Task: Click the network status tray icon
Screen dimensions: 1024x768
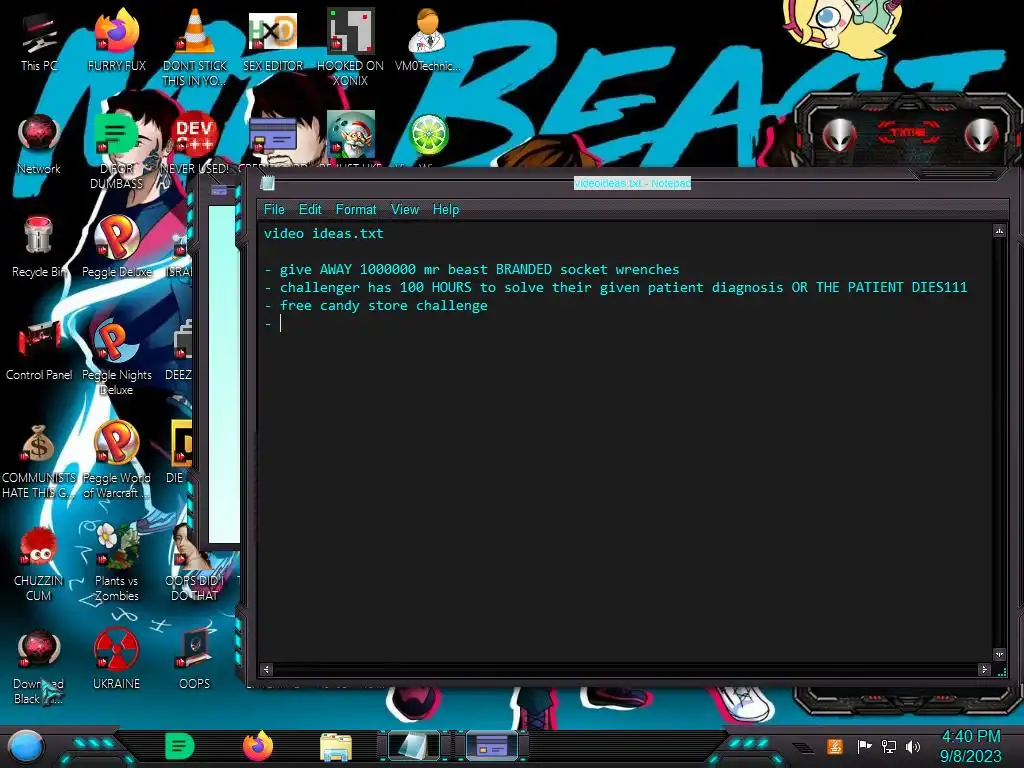Action: click(x=888, y=746)
